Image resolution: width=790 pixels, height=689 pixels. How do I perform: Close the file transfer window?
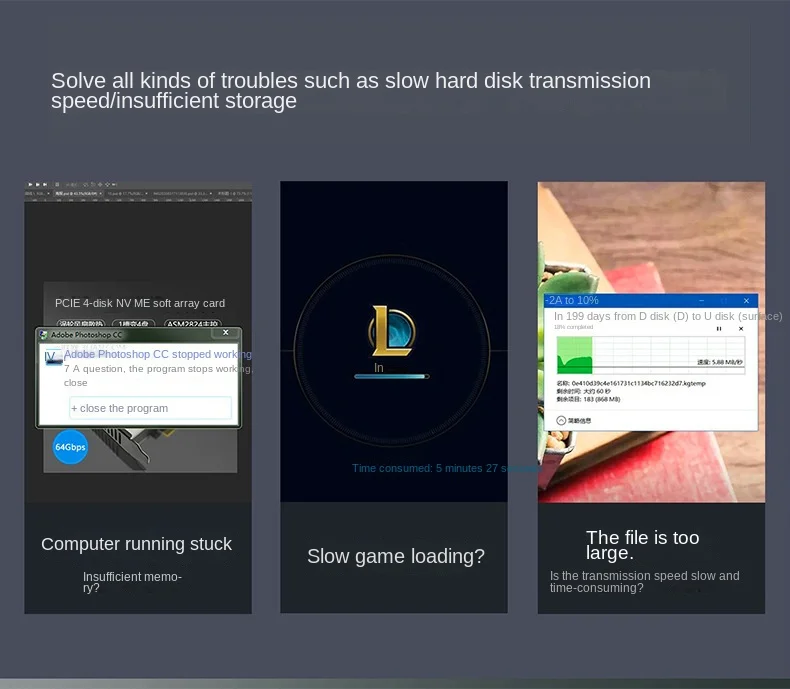click(746, 300)
